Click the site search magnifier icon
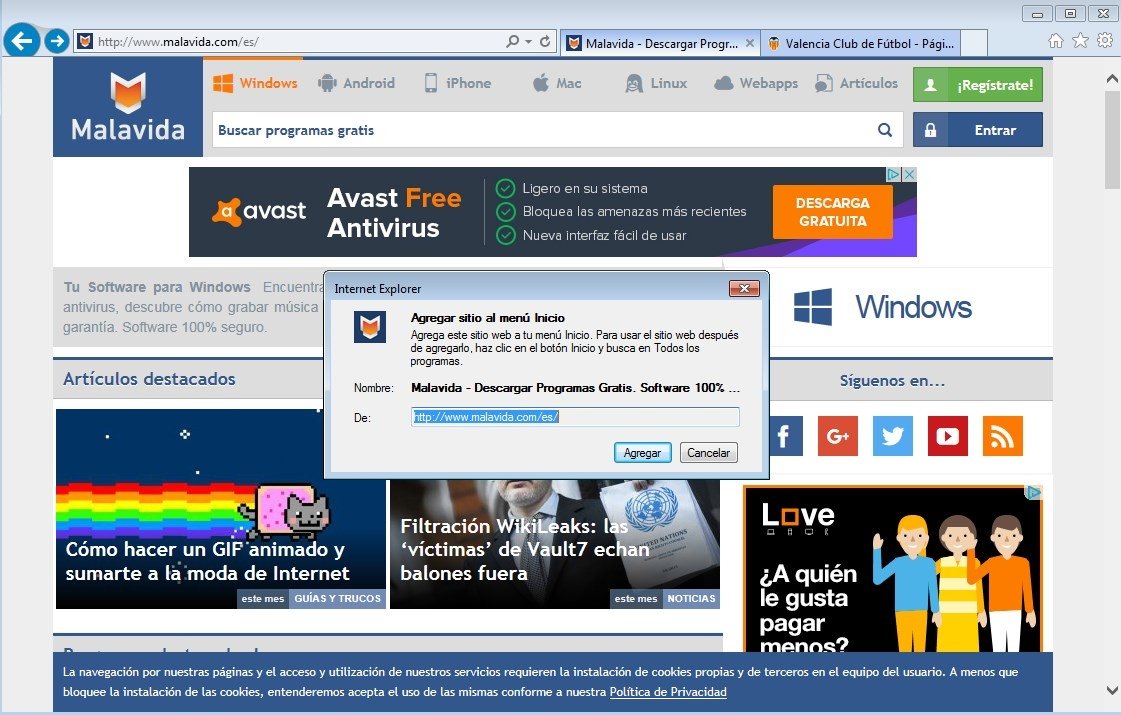This screenshot has width=1121, height=715. [x=885, y=130]
